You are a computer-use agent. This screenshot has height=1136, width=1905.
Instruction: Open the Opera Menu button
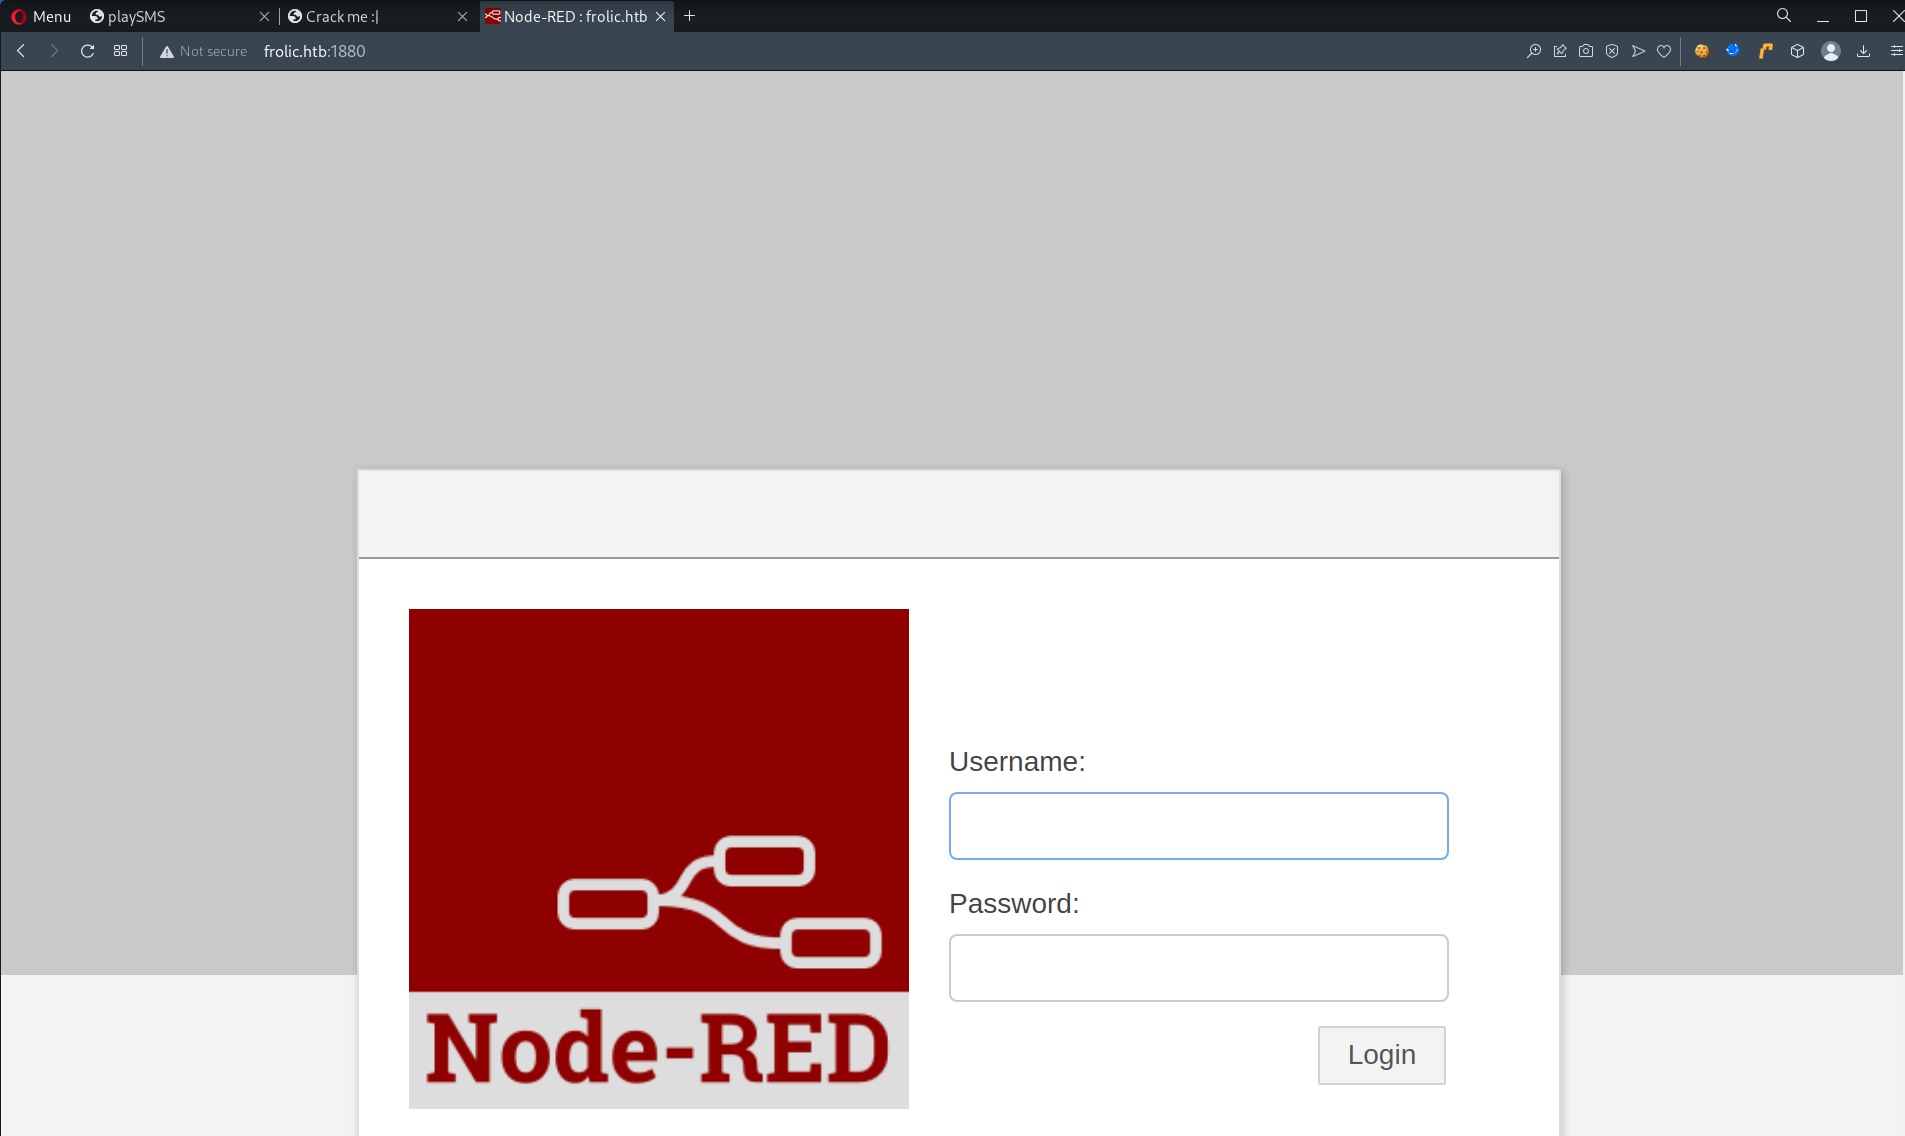click(41, 16)
